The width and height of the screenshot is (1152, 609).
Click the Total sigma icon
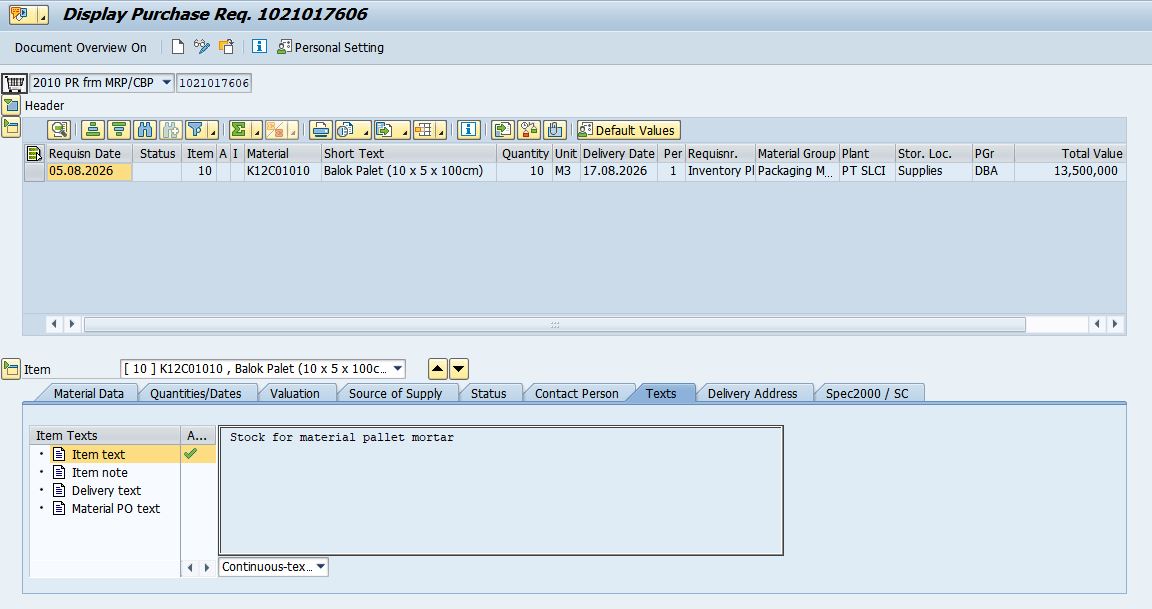pos(239,130)
